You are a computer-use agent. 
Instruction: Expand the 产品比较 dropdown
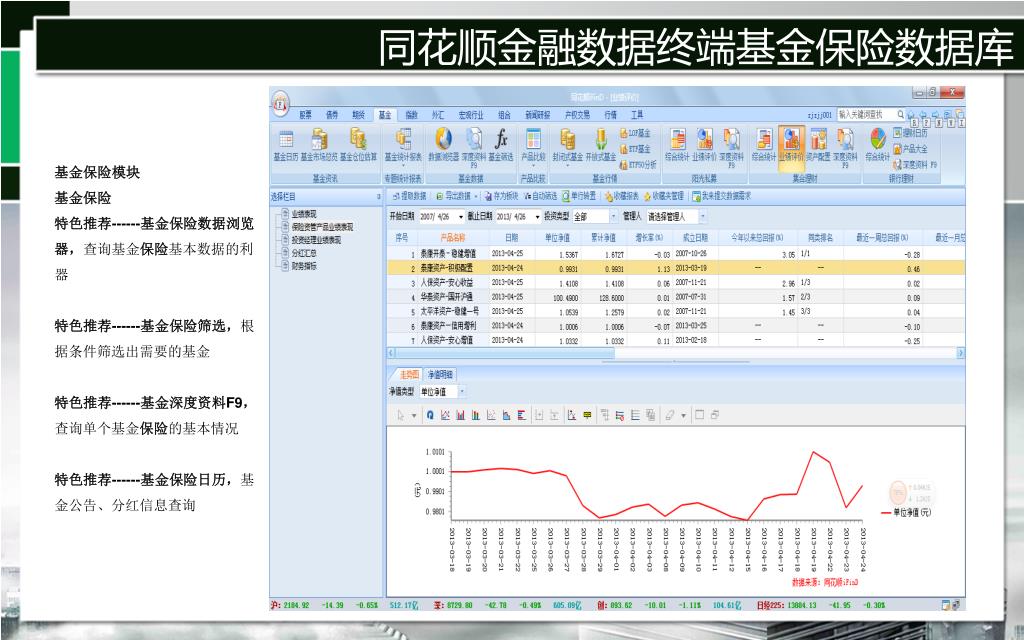click(x=533, y=166)
